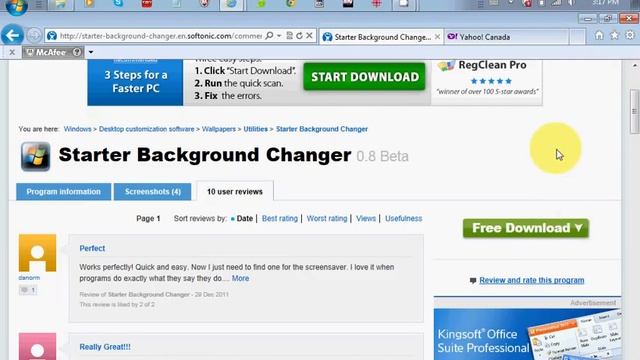Screen dimensions: 640x360
Task: Click the comment count badge under danorm
Action: point(28,290)
